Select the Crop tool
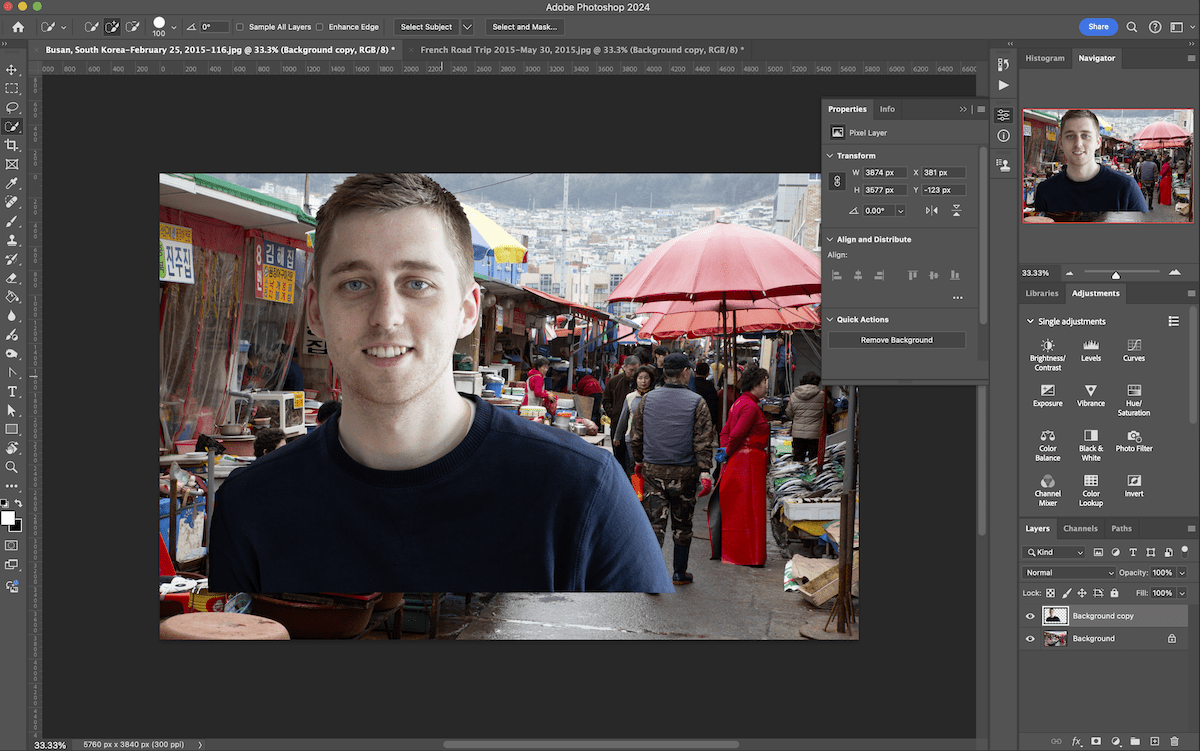This screenshot has width=1200, height=751. click(x=12, y=143)
